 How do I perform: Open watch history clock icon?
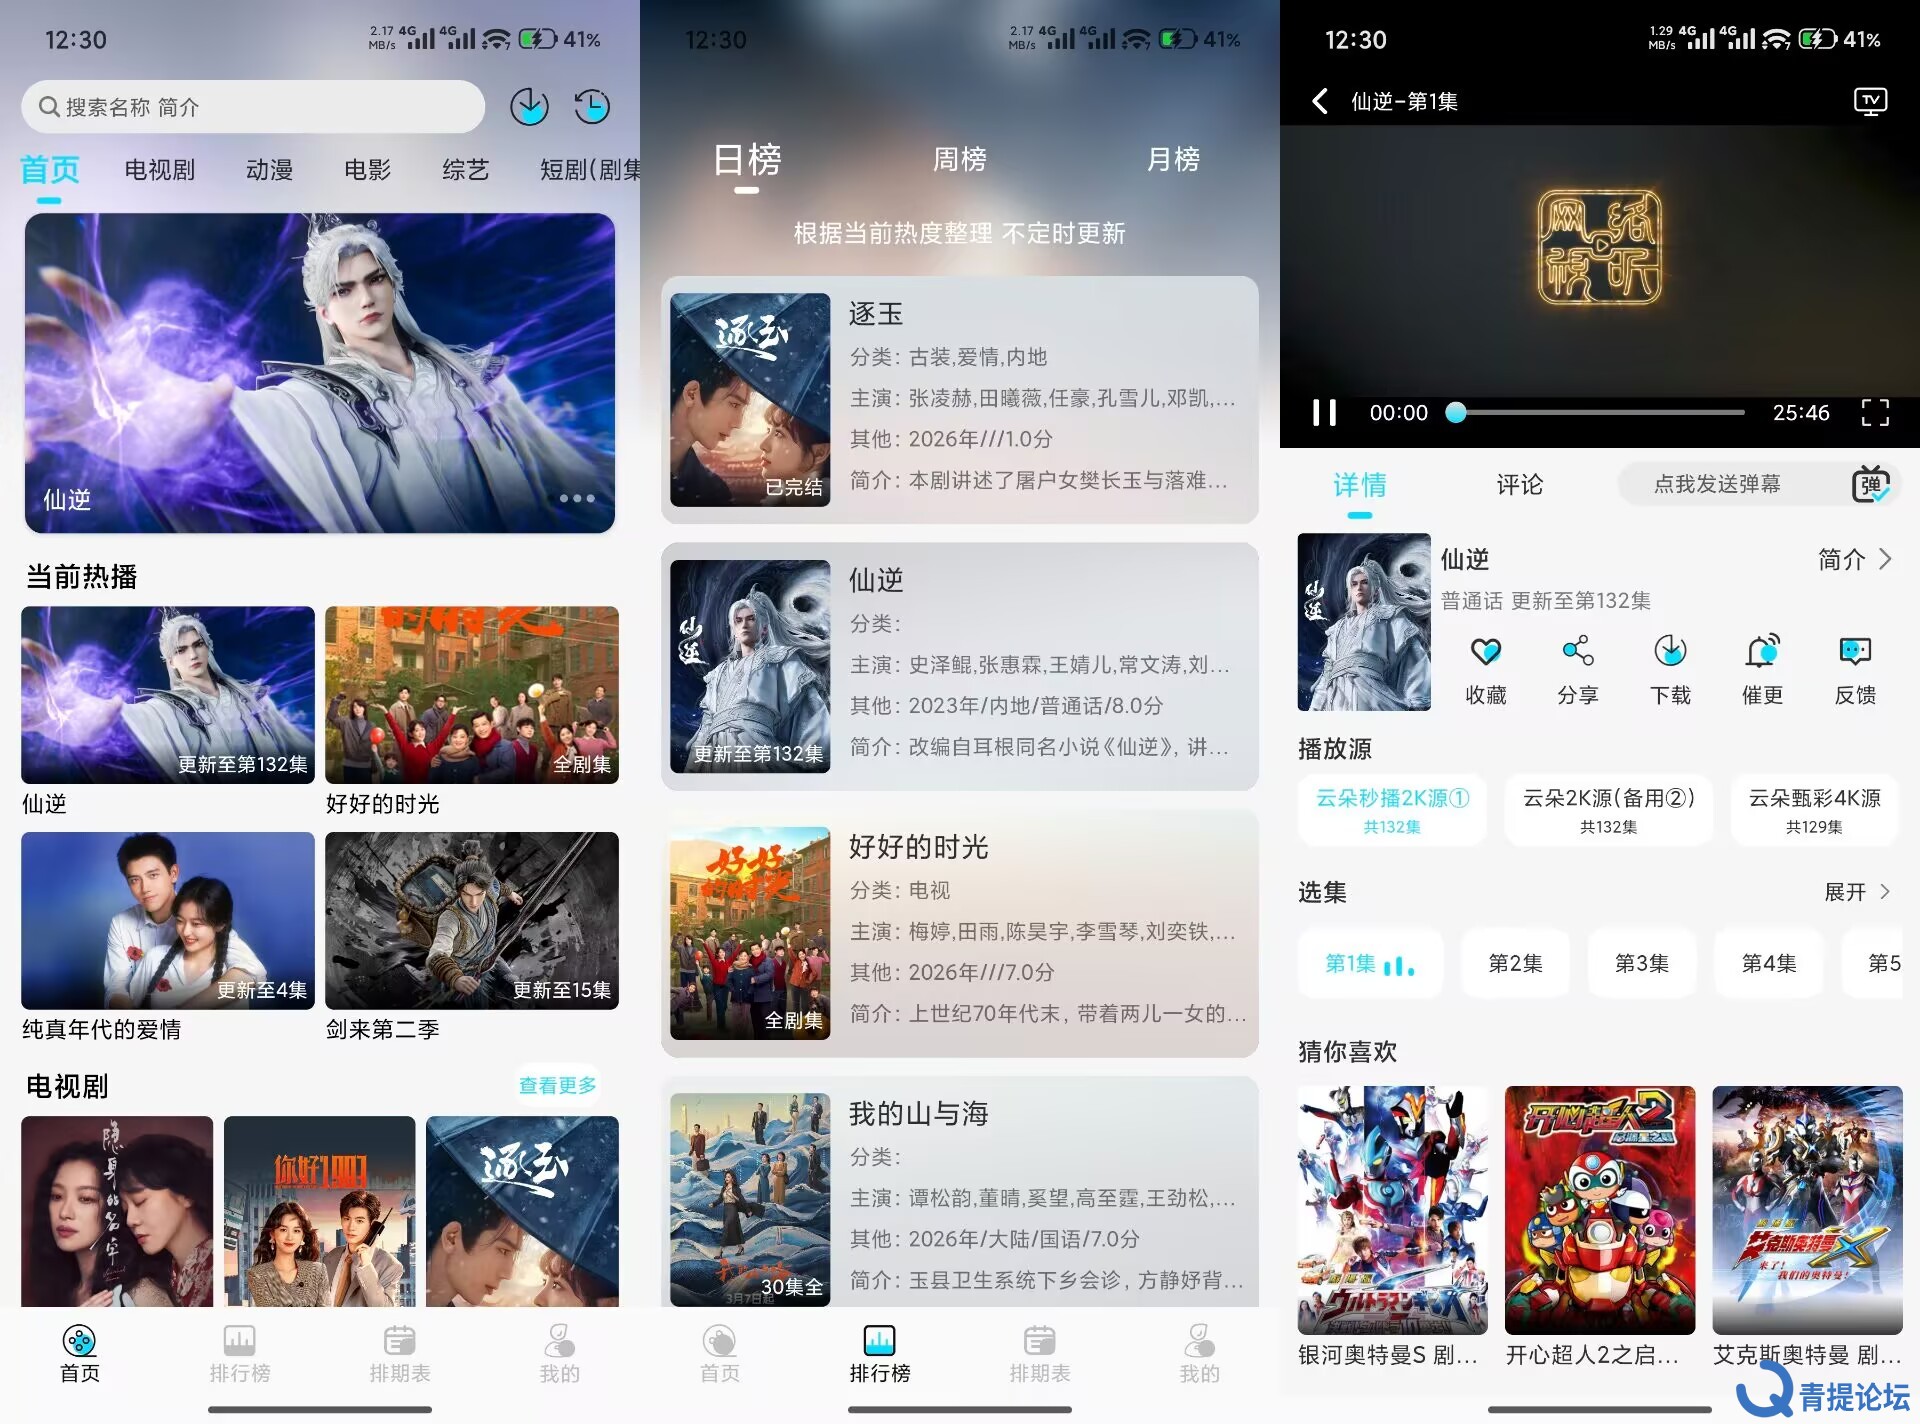pos(592,106)
